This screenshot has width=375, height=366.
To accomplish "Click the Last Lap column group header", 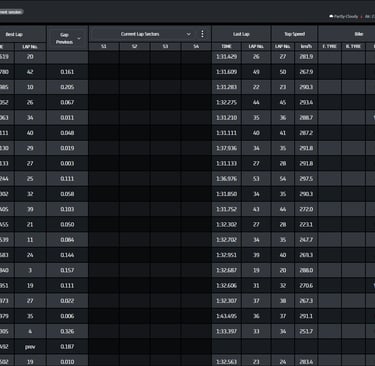I will tap(241, 34).
